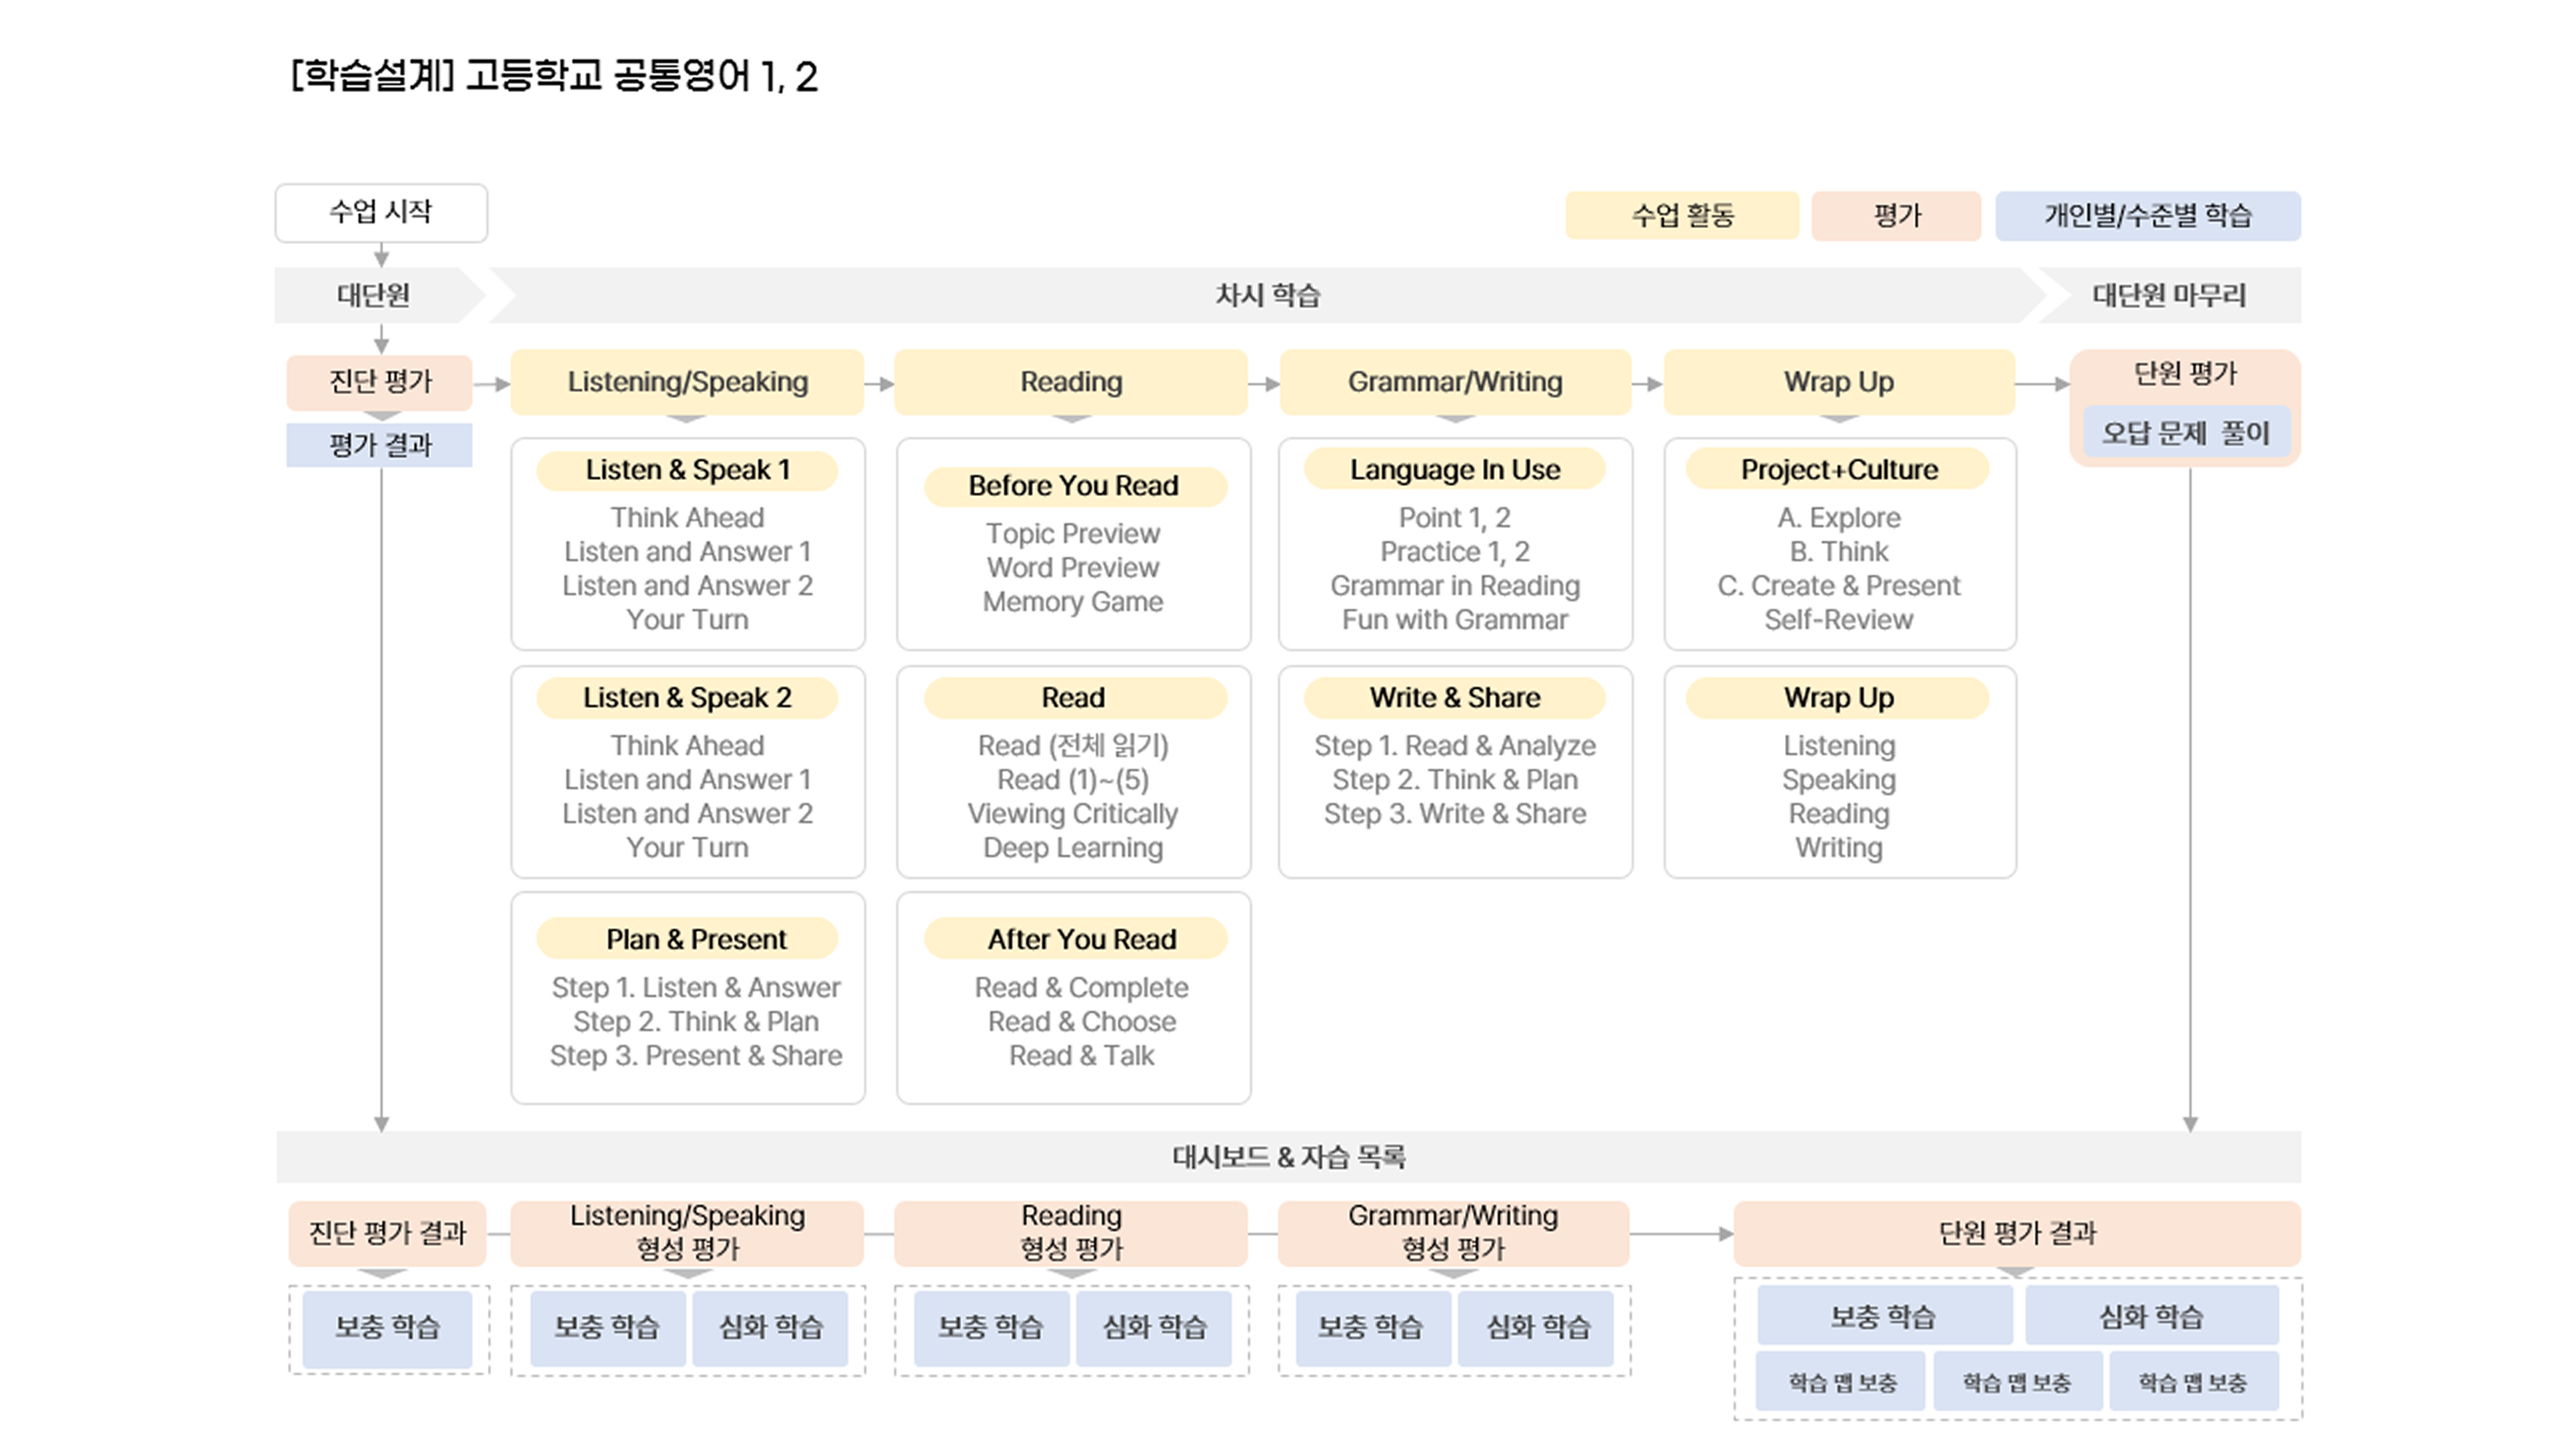Click Speaking text in Wrap Up list

coord(1838,780)
